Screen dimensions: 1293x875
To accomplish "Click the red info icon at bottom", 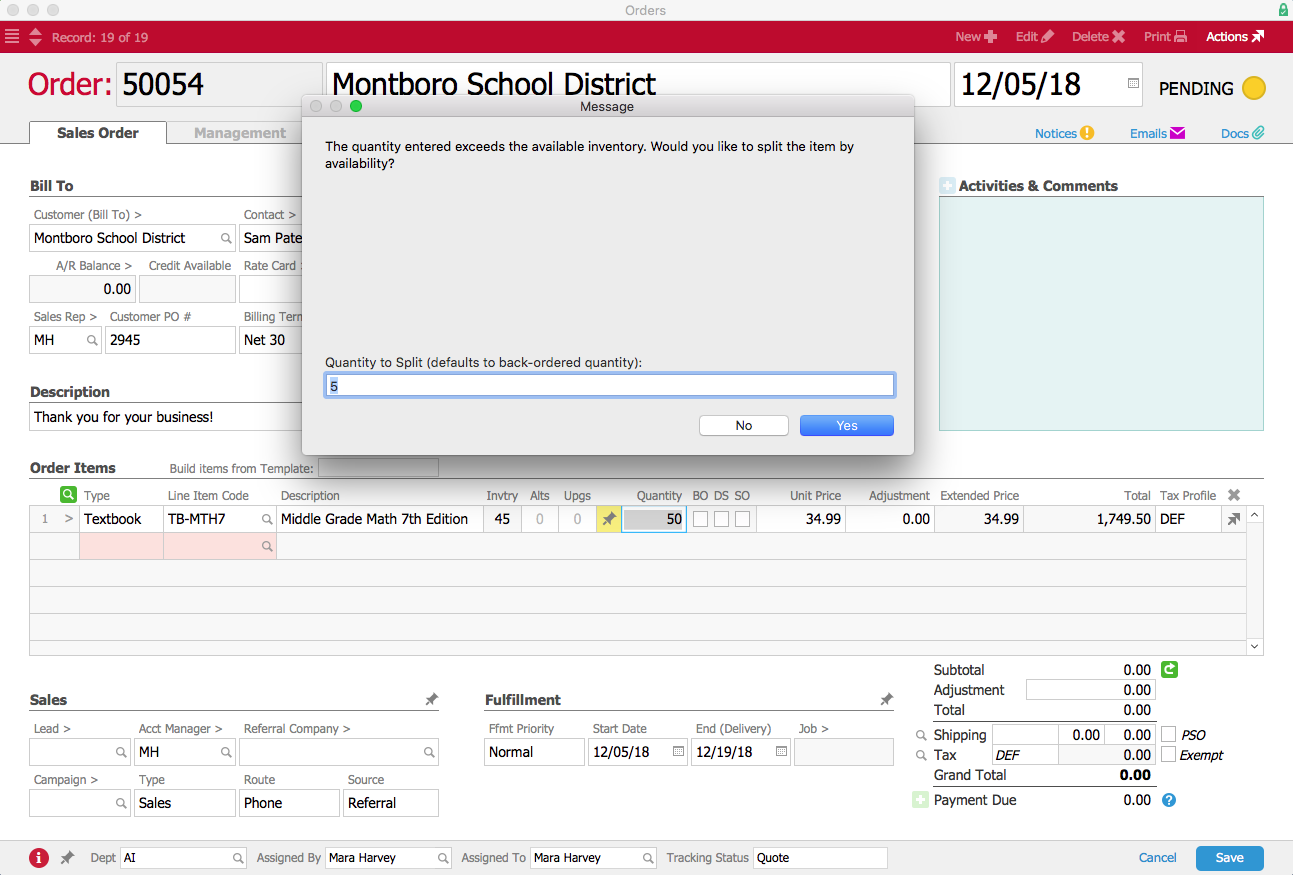I will pos(39,858).
